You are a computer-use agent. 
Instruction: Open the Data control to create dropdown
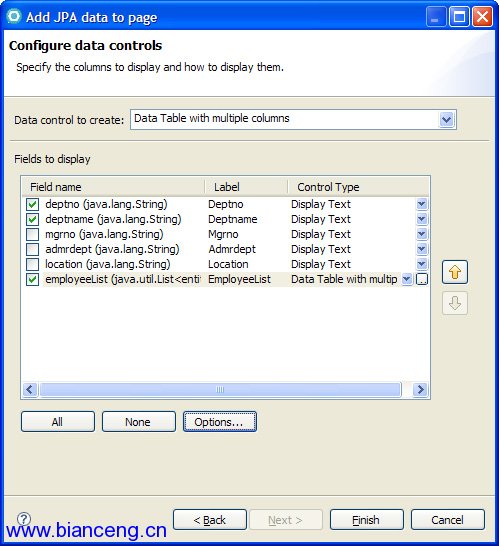[446, 120]
